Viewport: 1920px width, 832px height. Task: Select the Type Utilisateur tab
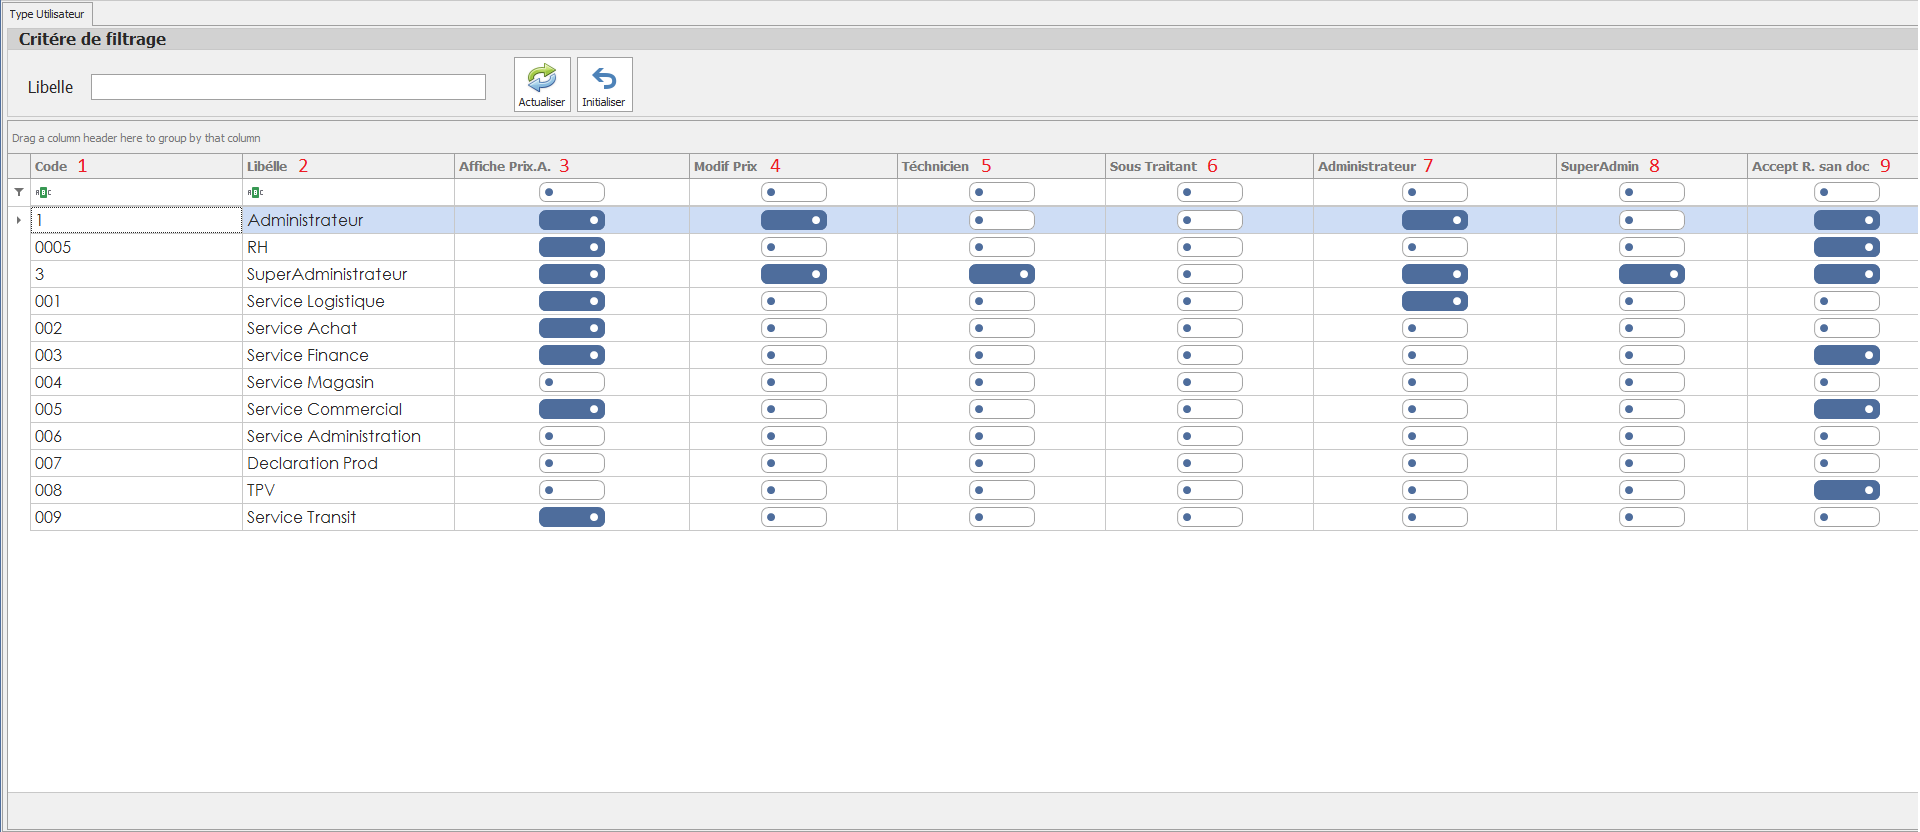(47, 14)
